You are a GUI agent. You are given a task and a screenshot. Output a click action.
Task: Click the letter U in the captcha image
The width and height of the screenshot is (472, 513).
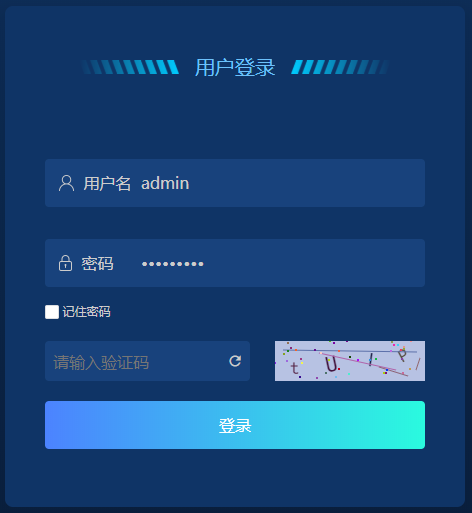click(x=332, y=364)
